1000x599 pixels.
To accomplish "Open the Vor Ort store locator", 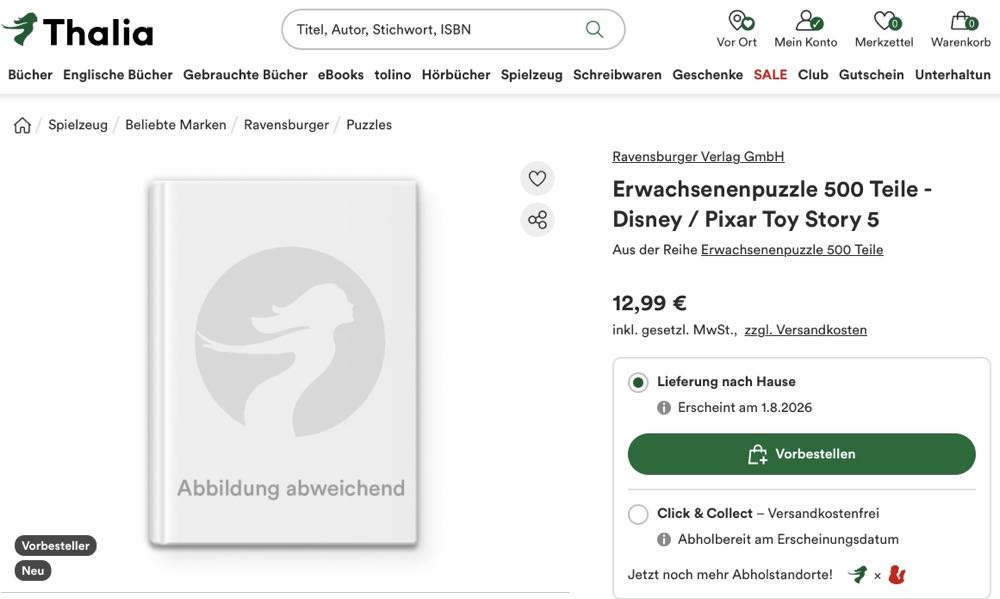I will [x=737, y=28].
